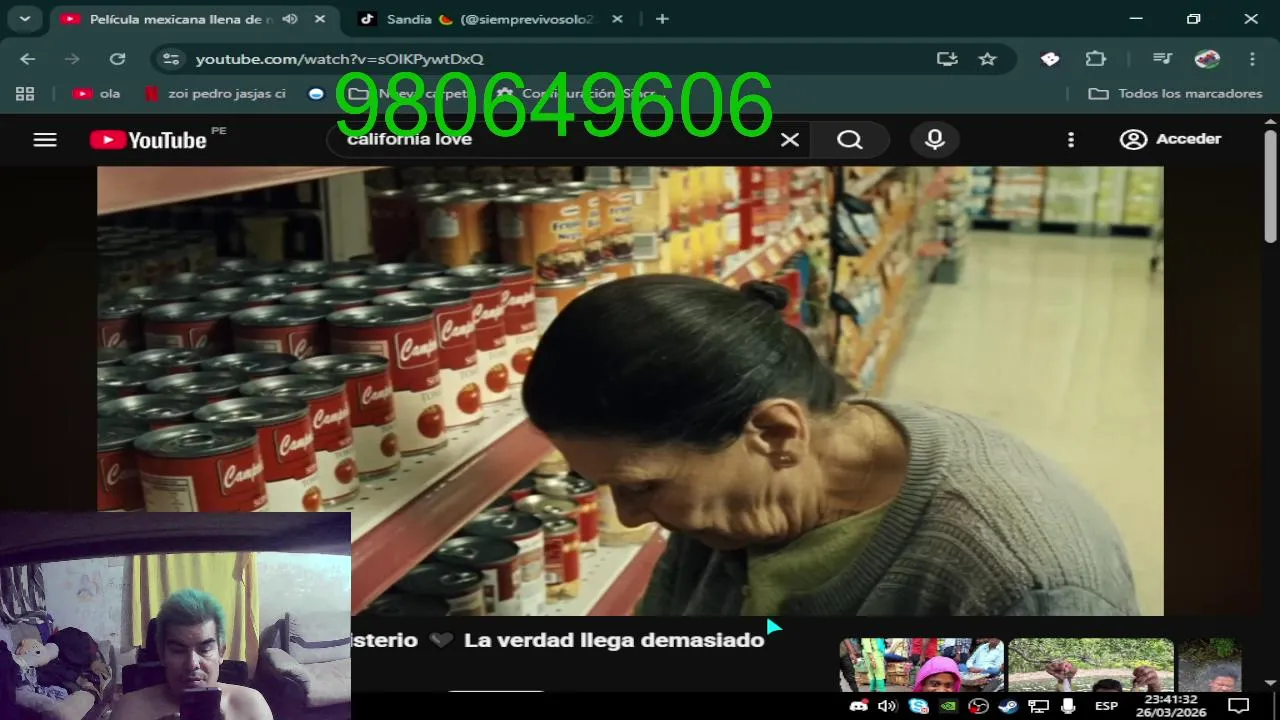1280x720 pixels.
Task: Switch the ESP keyboard language indicator
Action: pos(1106,706)
